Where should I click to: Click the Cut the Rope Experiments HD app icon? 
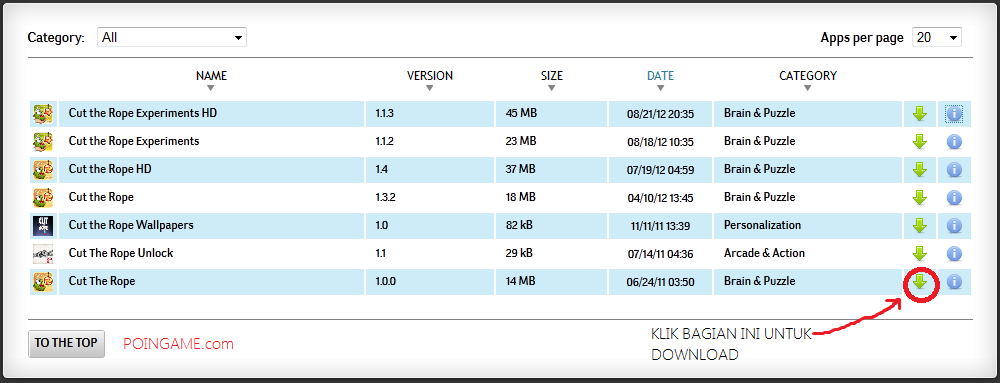(x=43, y=114)
